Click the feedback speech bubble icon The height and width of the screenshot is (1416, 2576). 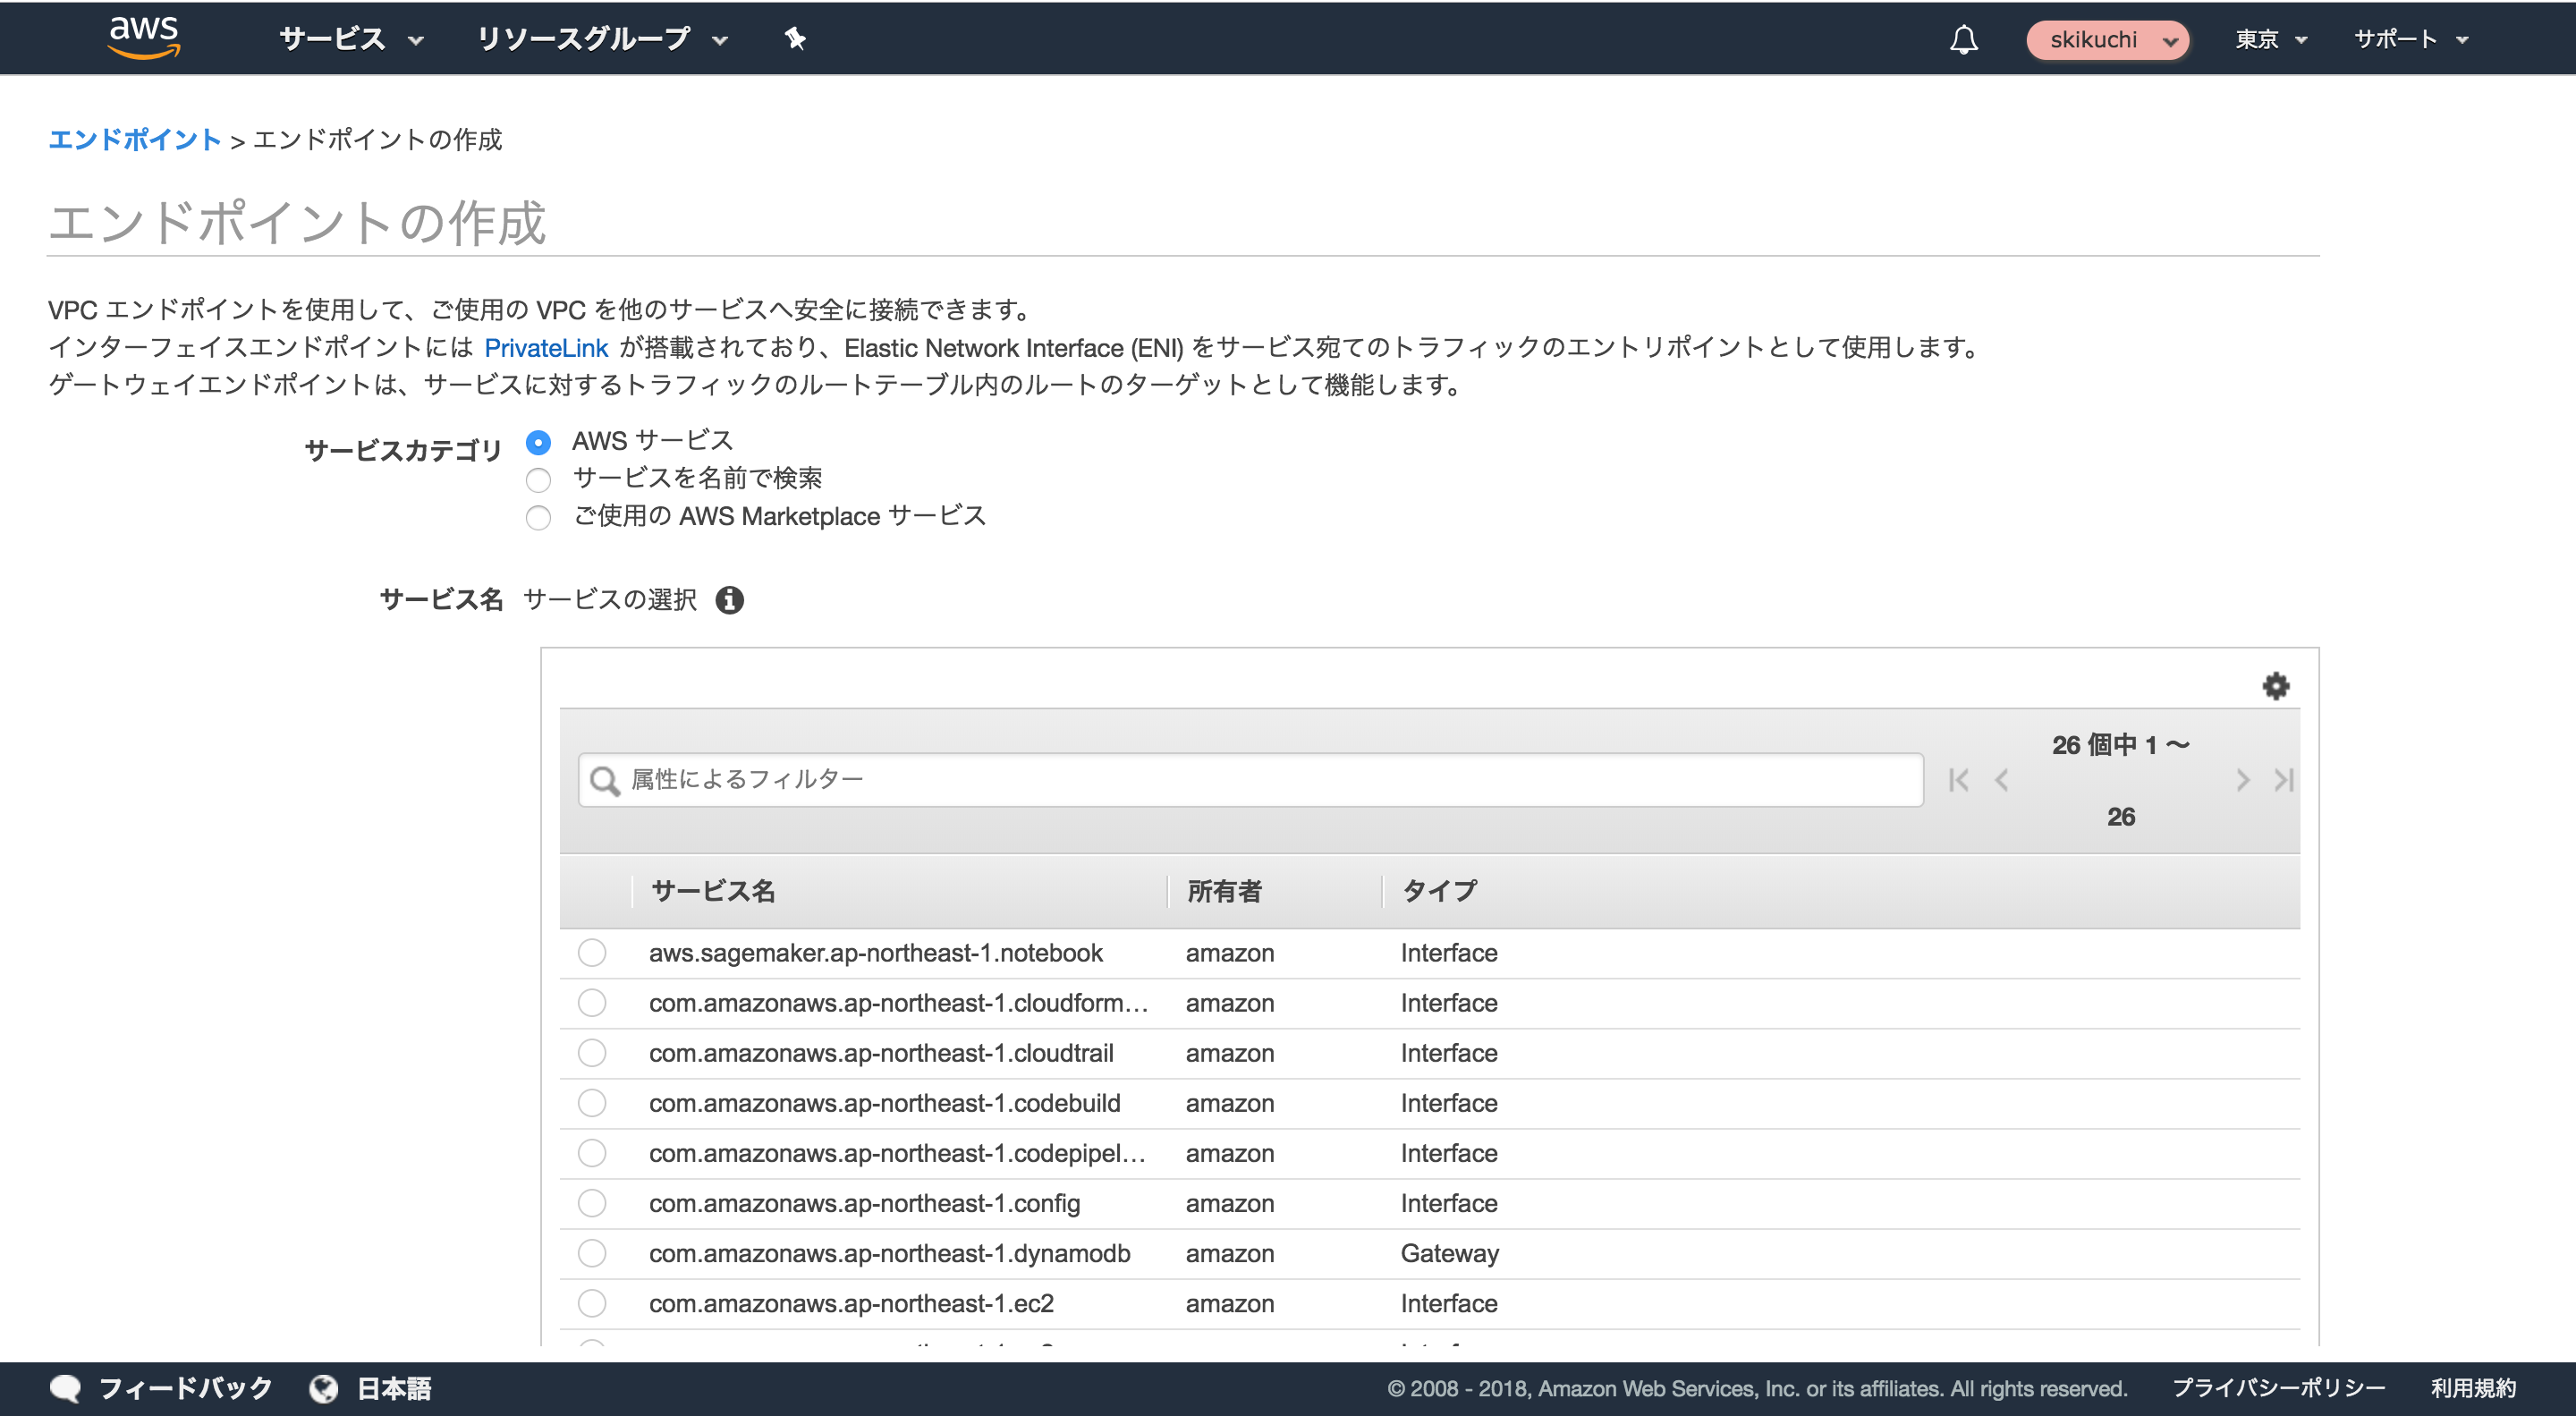coord(66,1388)
